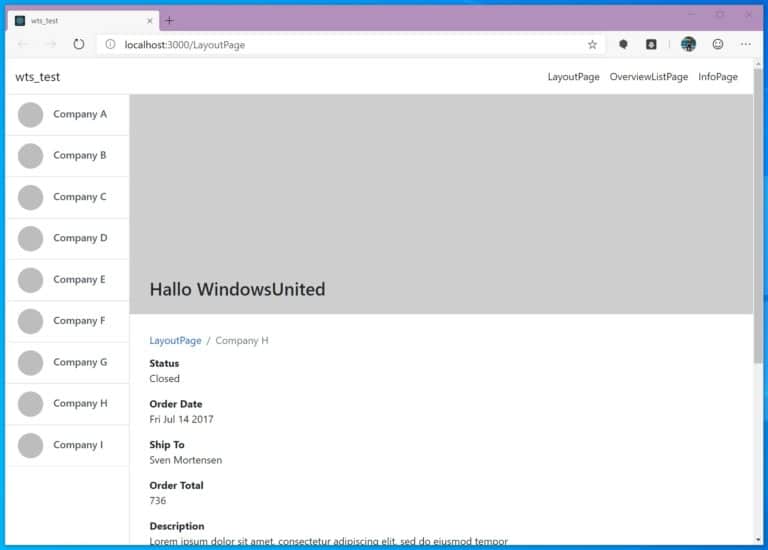
Task: Open the browser three-dot settings menu
Action: (745, 45)
